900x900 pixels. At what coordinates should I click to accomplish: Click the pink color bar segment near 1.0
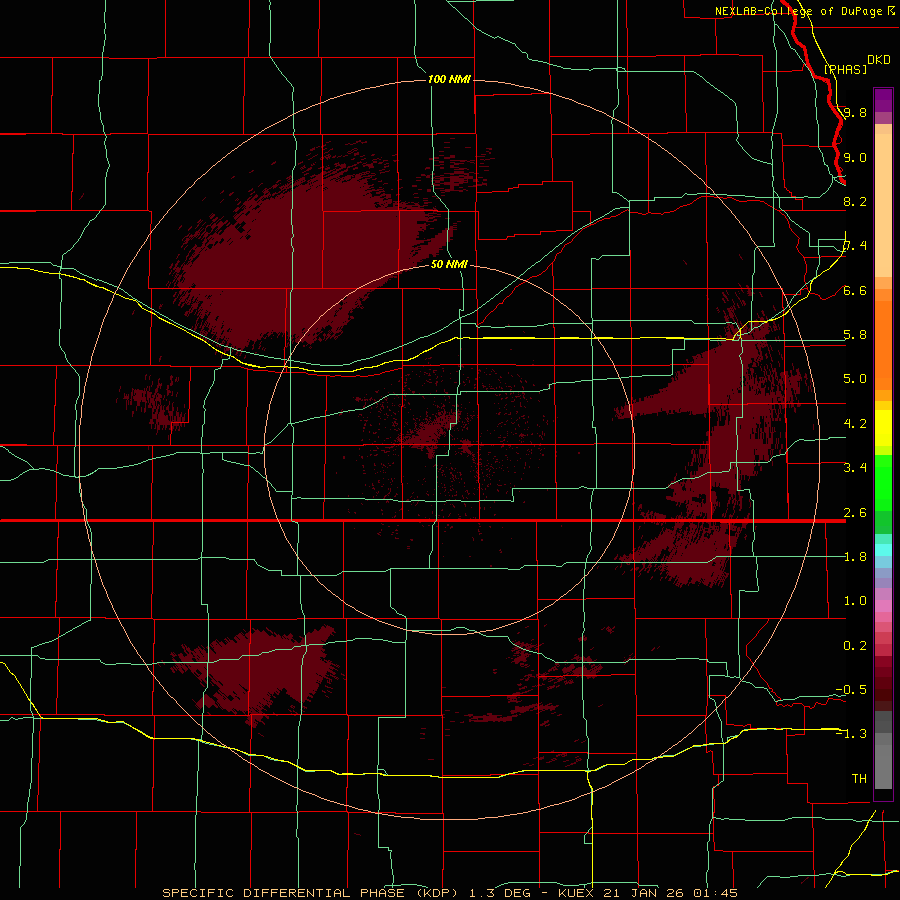(x=883, y=606)
